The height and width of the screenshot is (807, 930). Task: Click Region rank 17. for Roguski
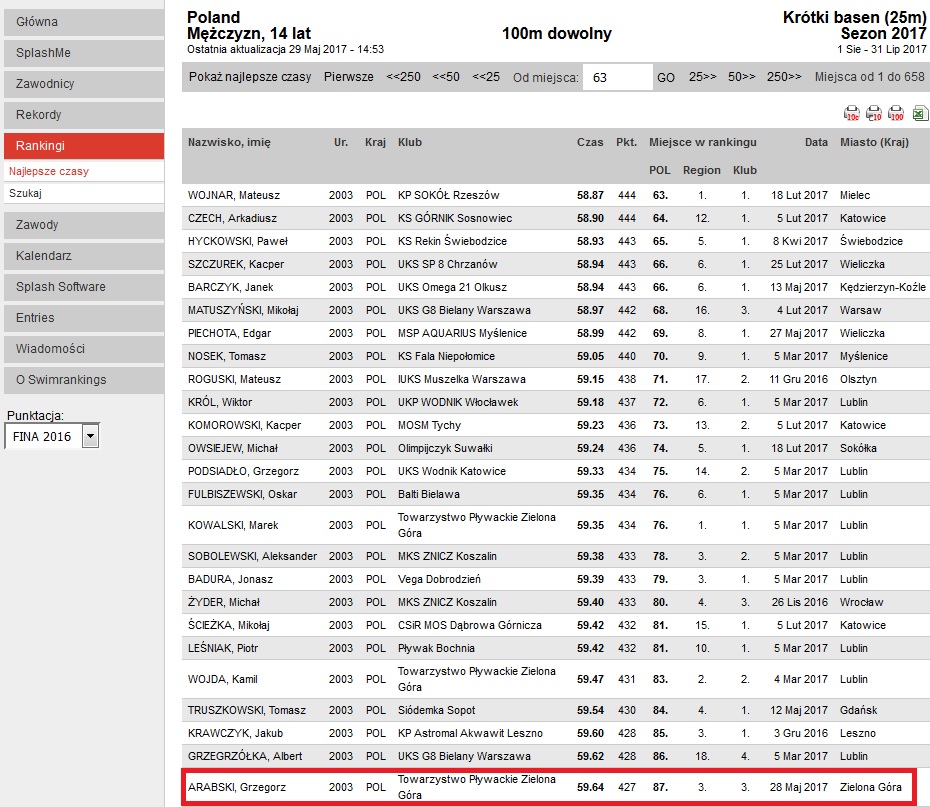[702, 379]
